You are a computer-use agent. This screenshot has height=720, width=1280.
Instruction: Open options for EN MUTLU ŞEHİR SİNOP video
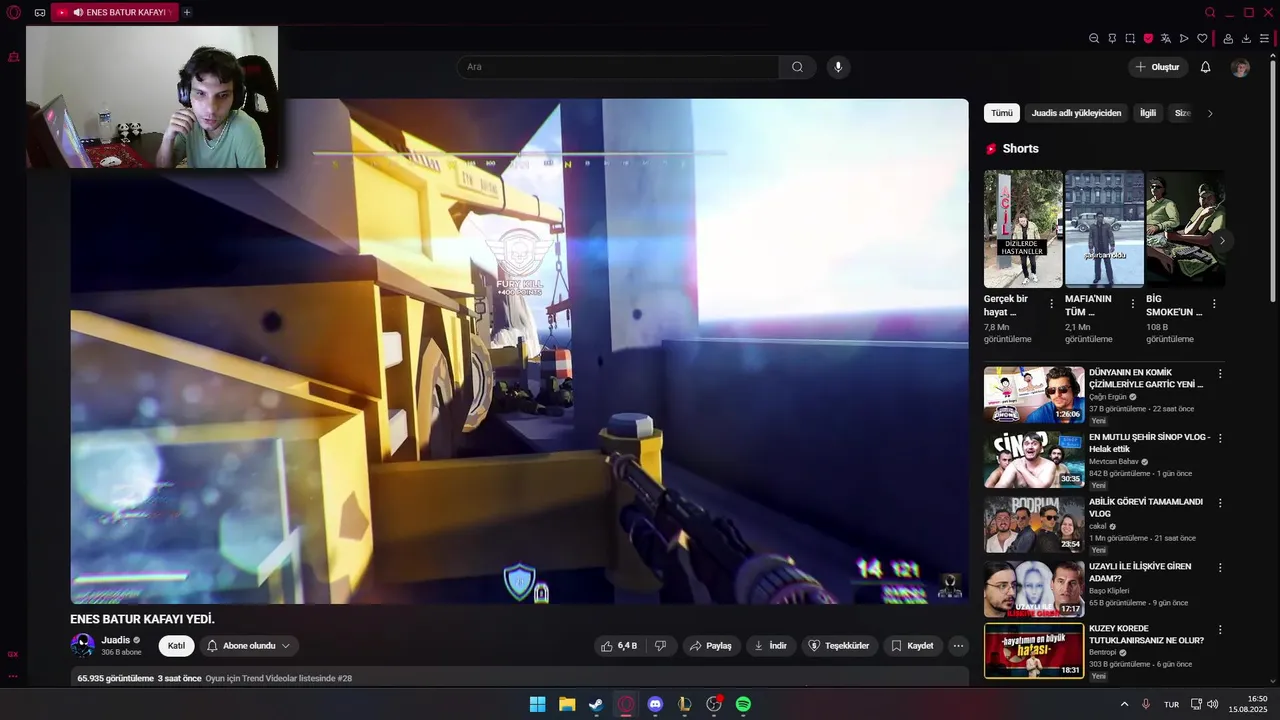[x=1220, y=438]
